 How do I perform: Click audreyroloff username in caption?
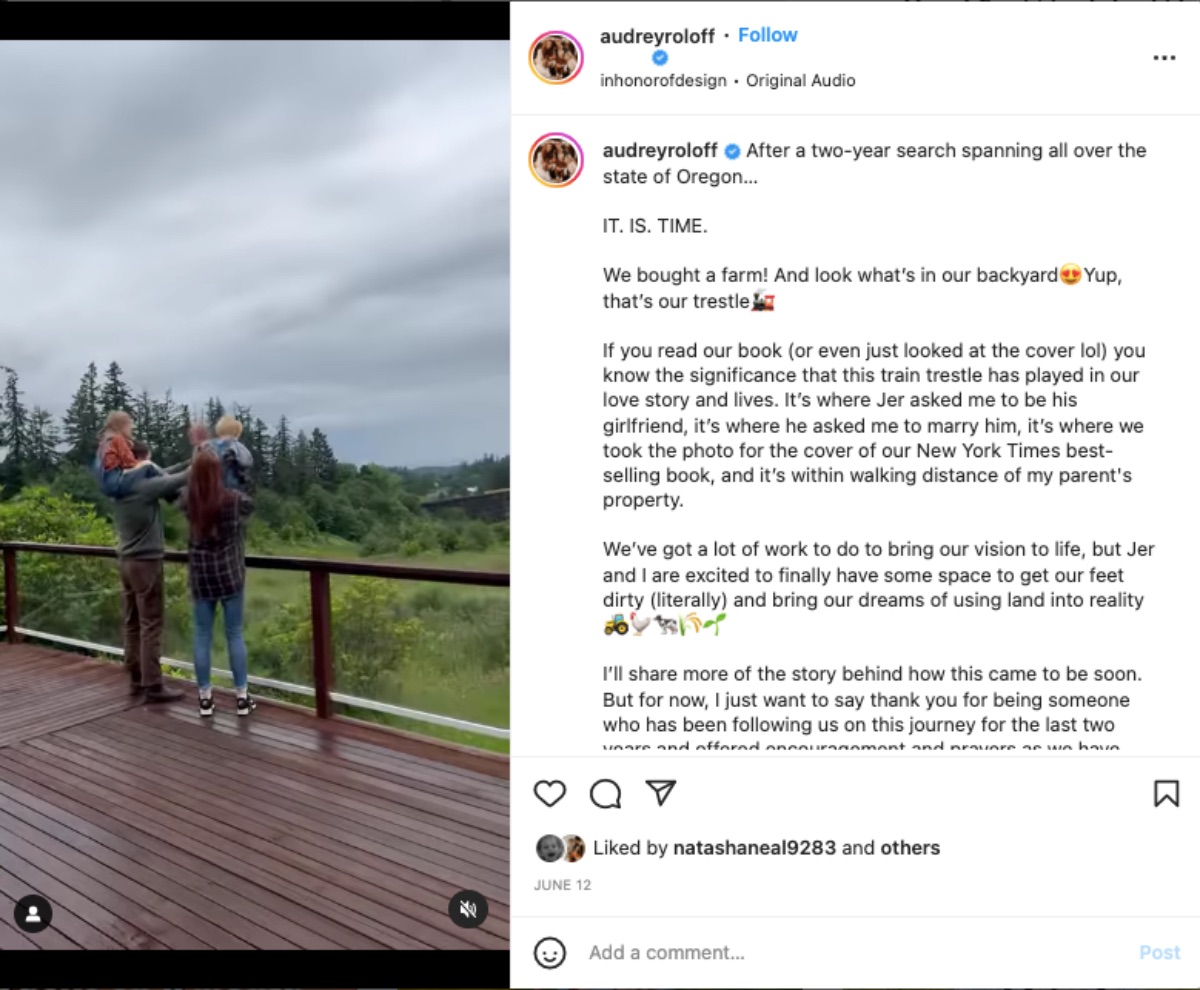pyautogui.click(x=660, y=151)
